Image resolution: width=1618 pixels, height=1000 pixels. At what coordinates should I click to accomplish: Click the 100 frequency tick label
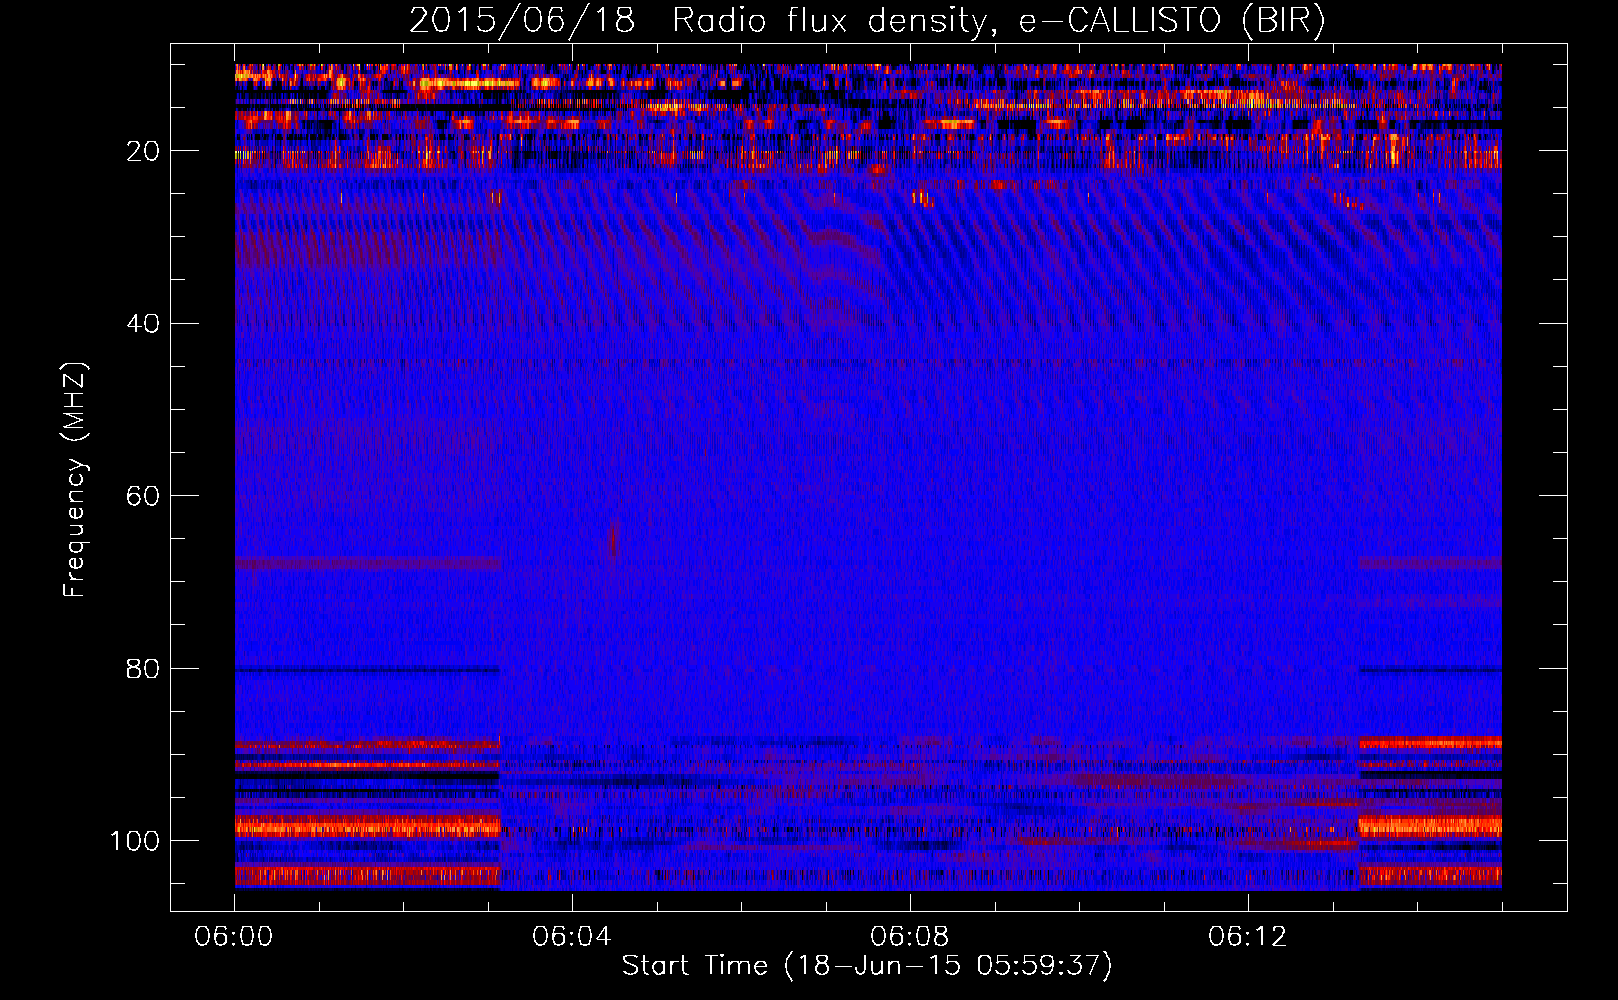(135, 841)
